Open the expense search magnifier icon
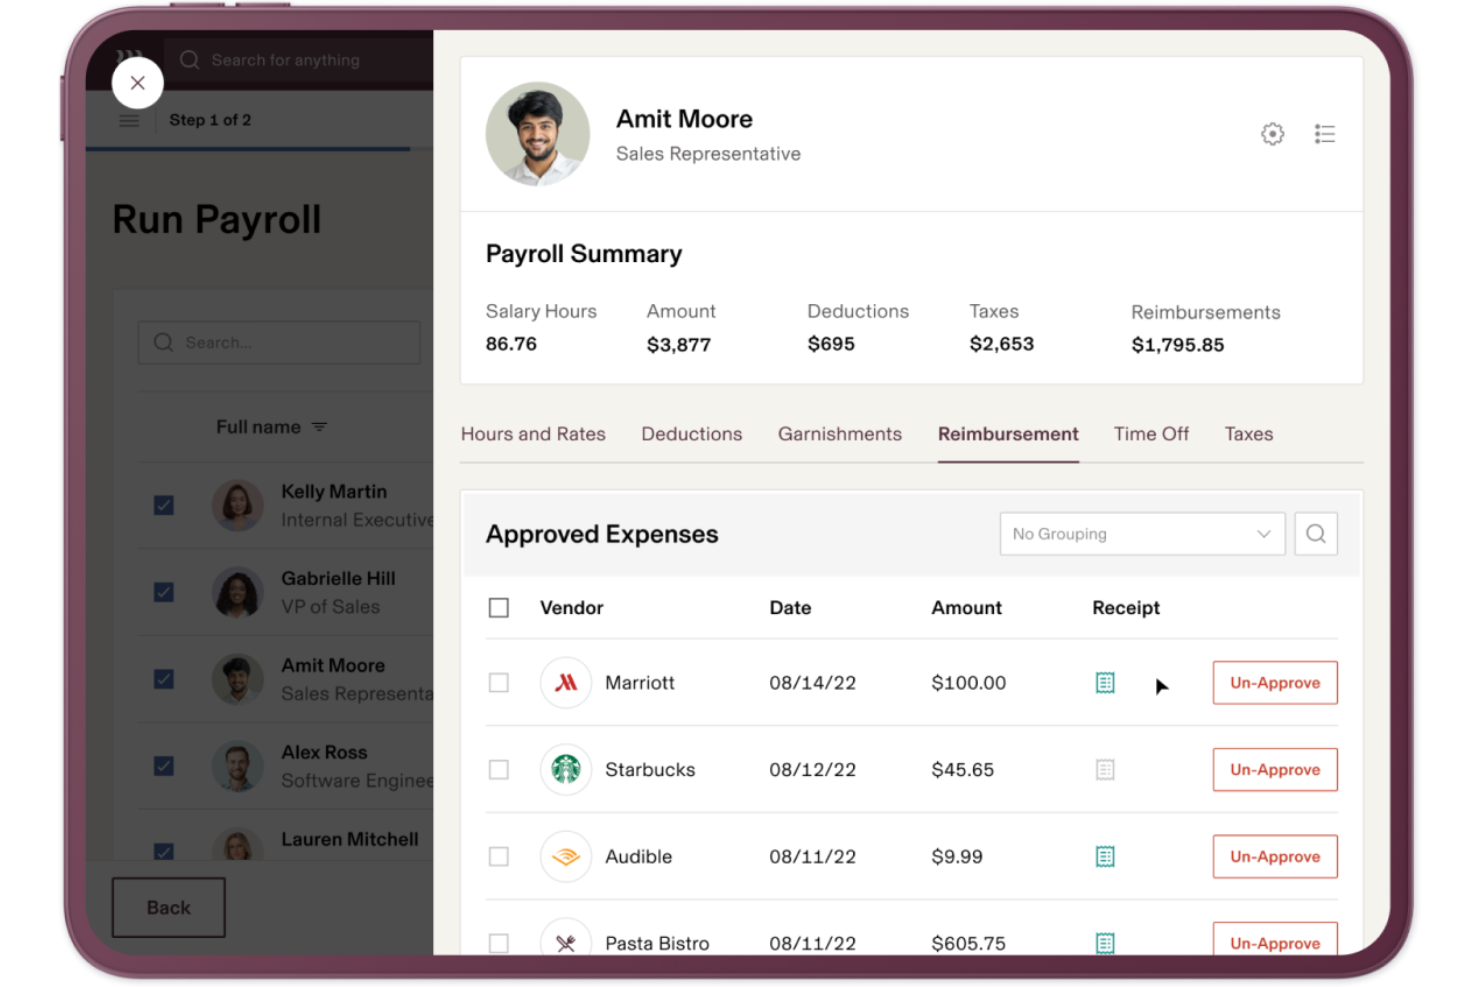1480x987 pixels. (1316, 533)
